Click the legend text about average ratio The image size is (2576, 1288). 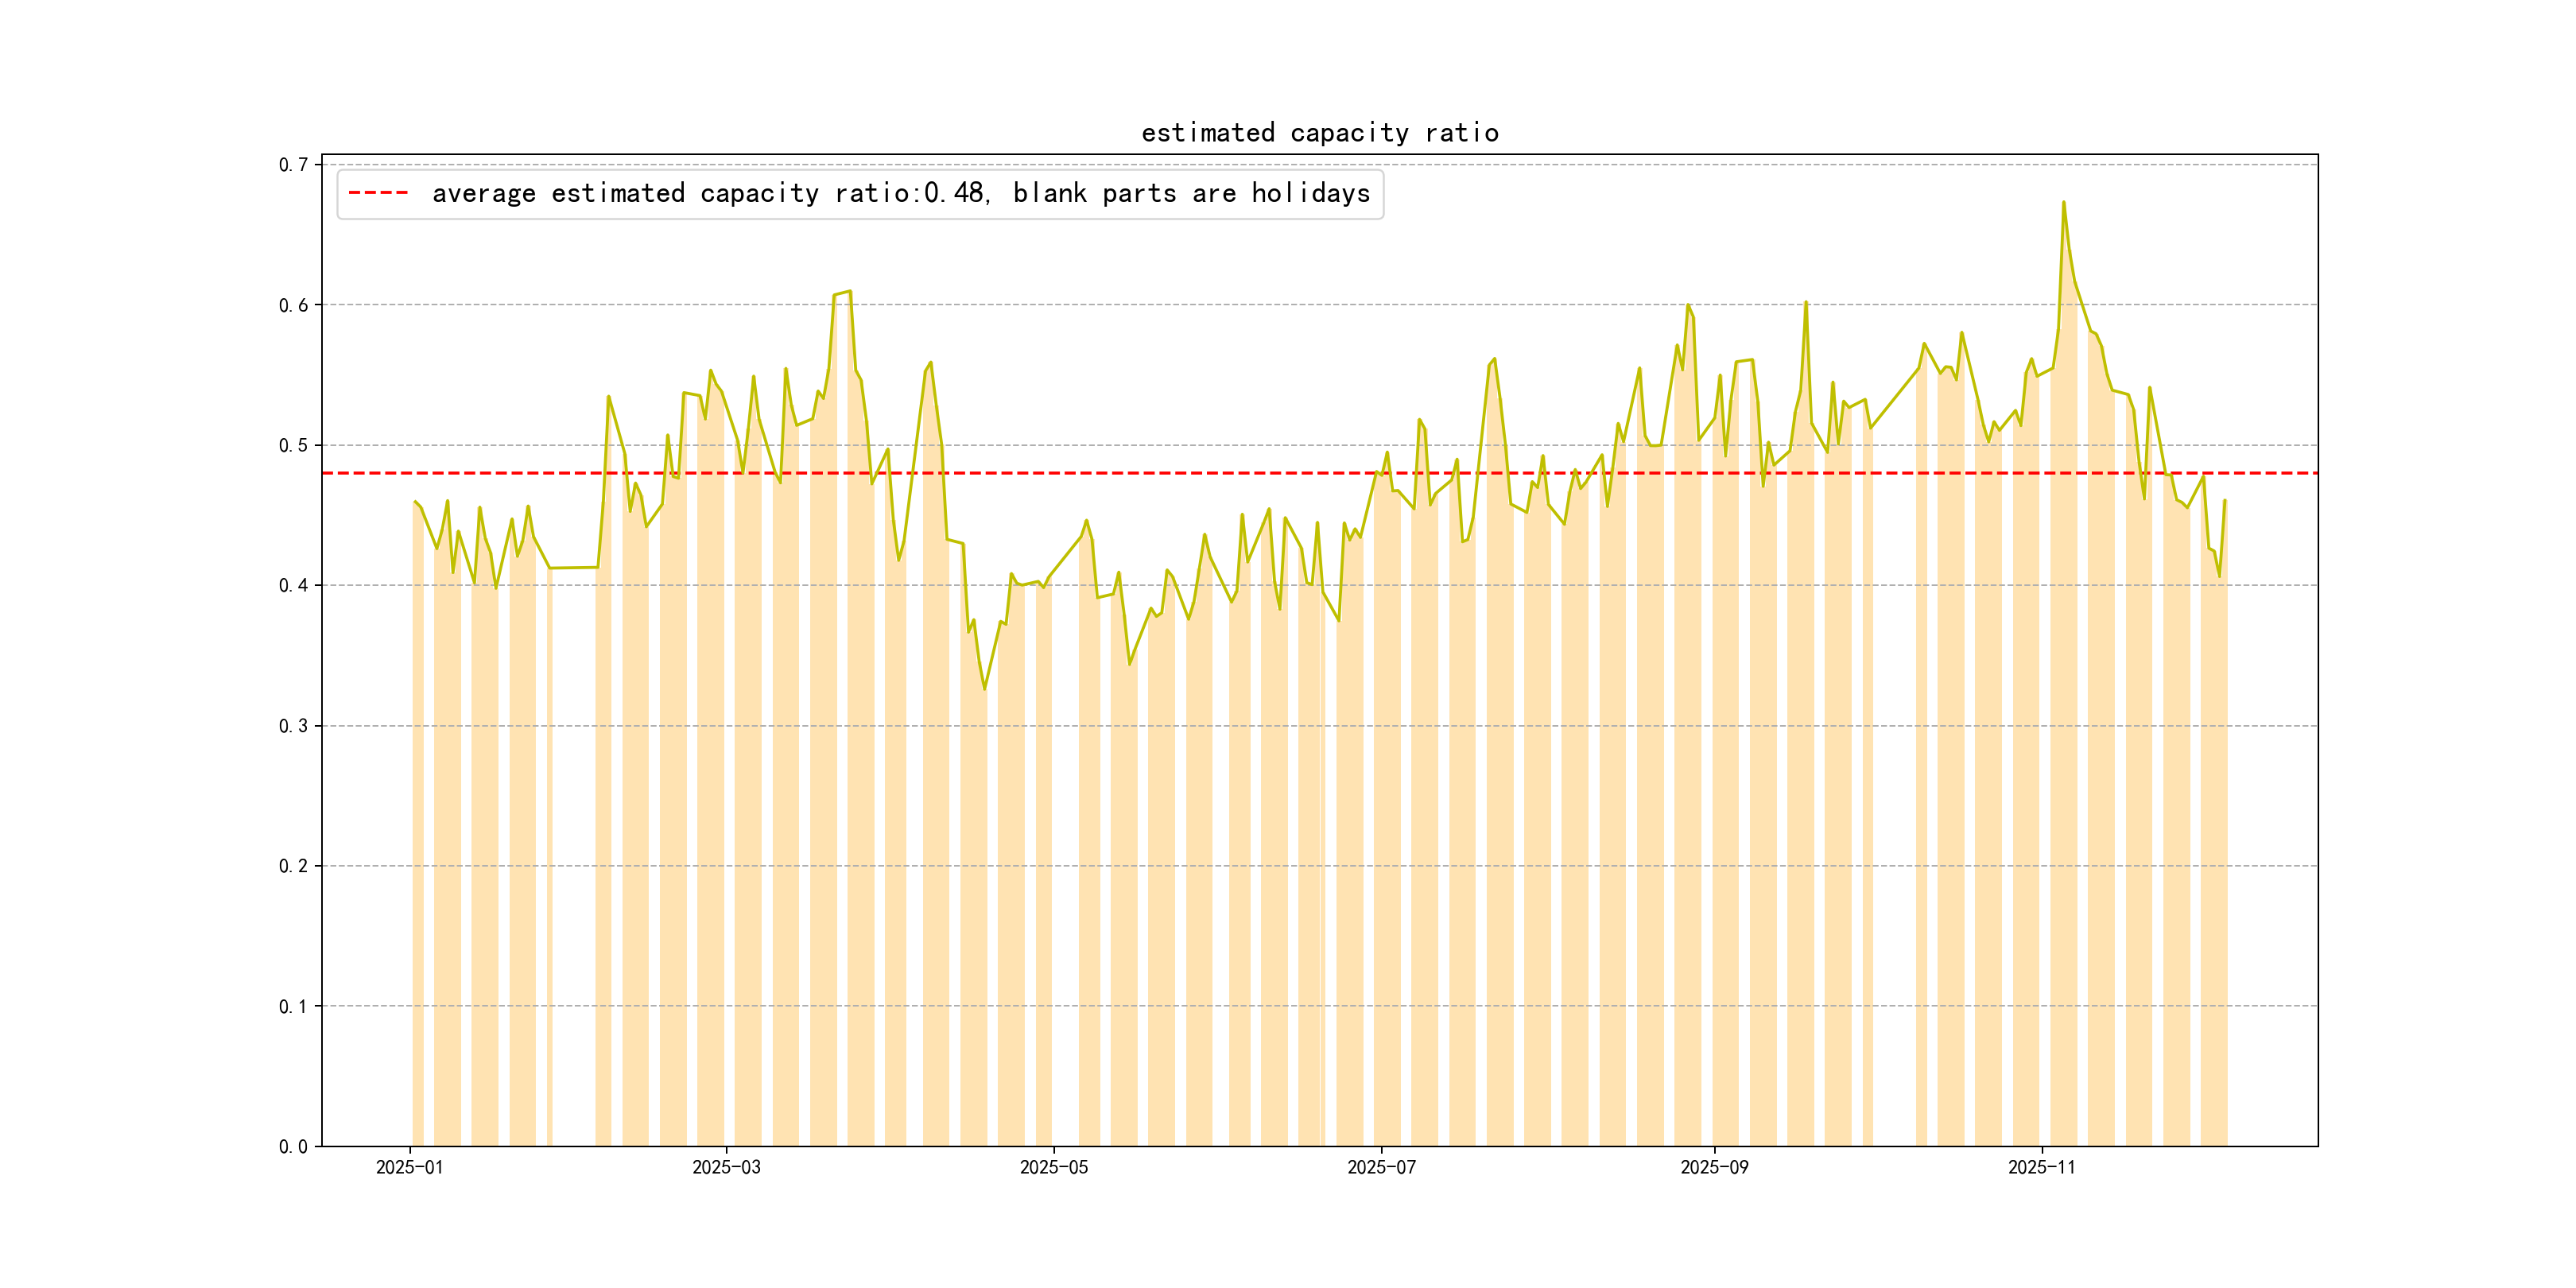point(900,193)
